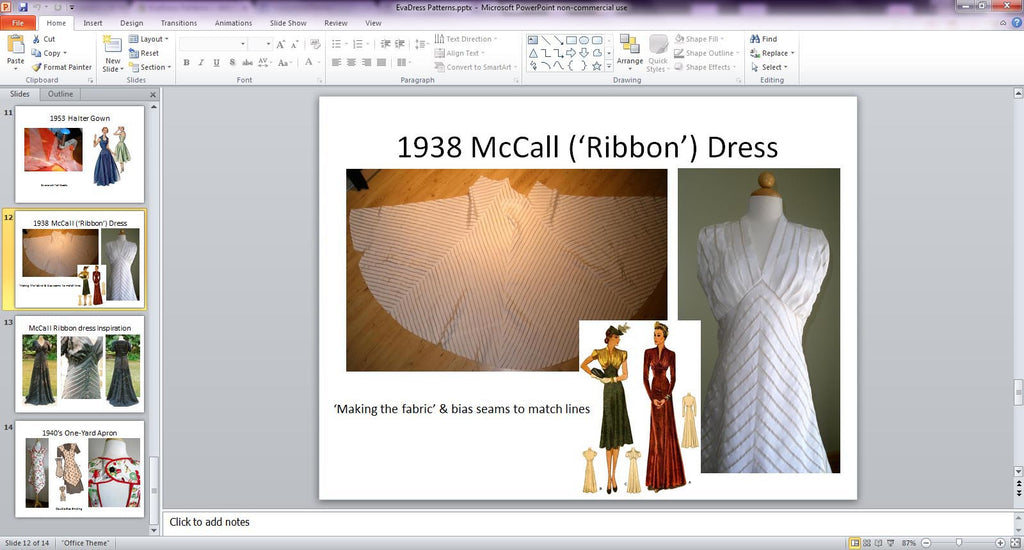The image size is (1024, 550).
Task: Open the Arrange tool in Drawing group
Action: [x=629, y=48]
